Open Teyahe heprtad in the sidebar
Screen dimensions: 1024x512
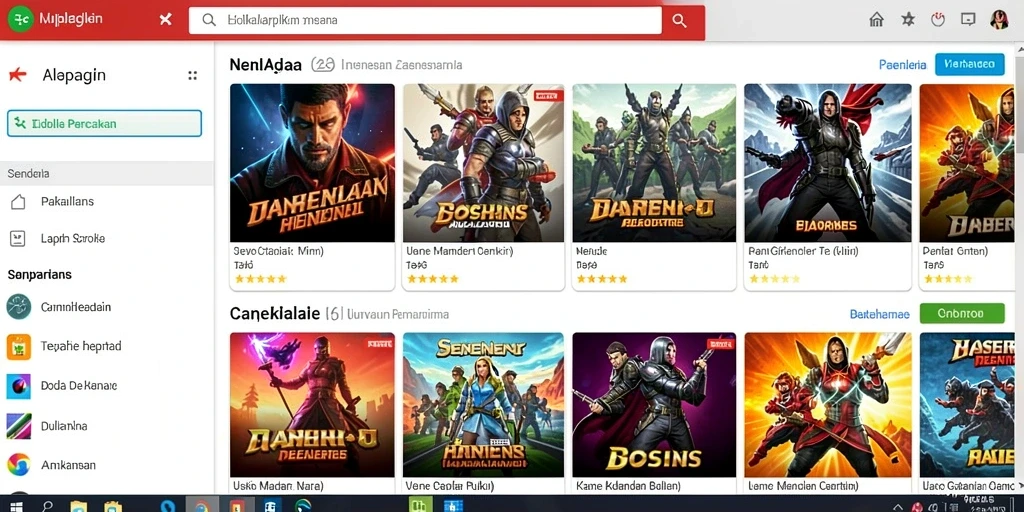[81, 346]
